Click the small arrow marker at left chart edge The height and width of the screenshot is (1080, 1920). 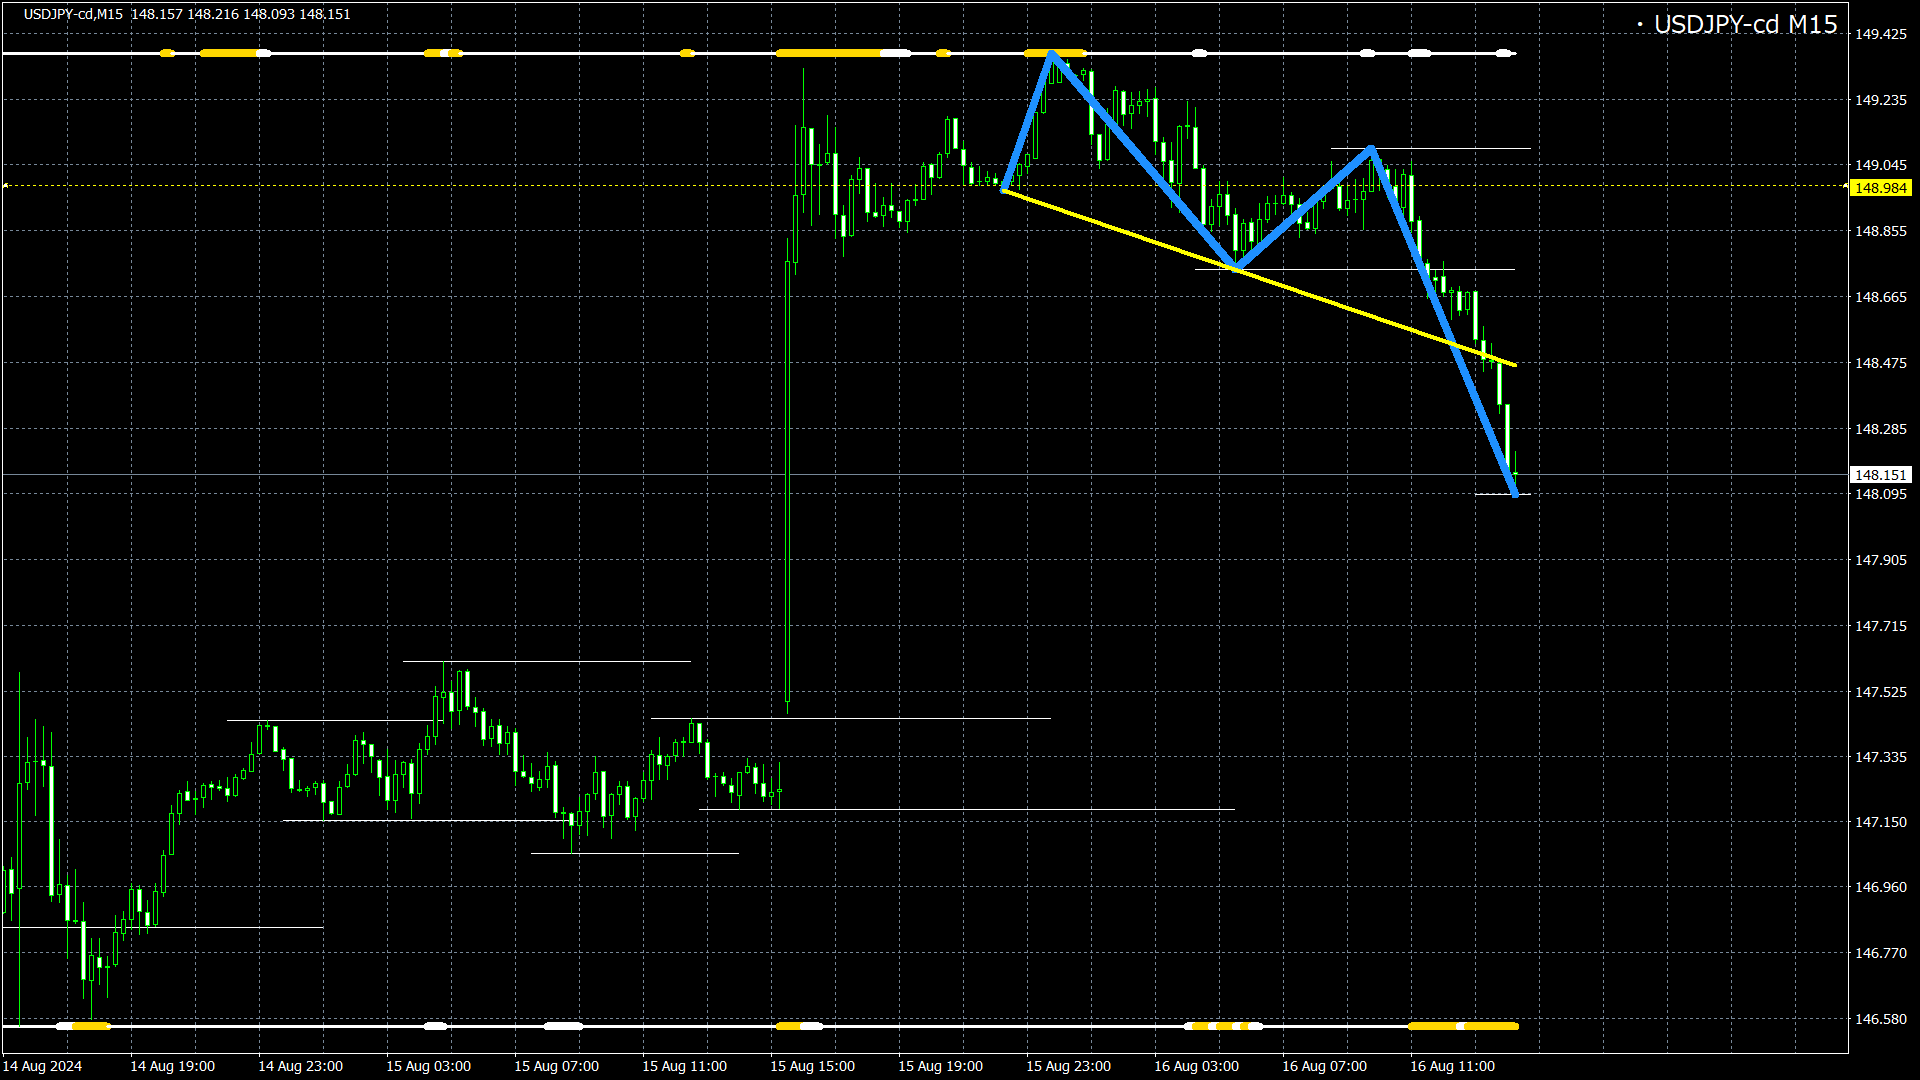[6, 186]
